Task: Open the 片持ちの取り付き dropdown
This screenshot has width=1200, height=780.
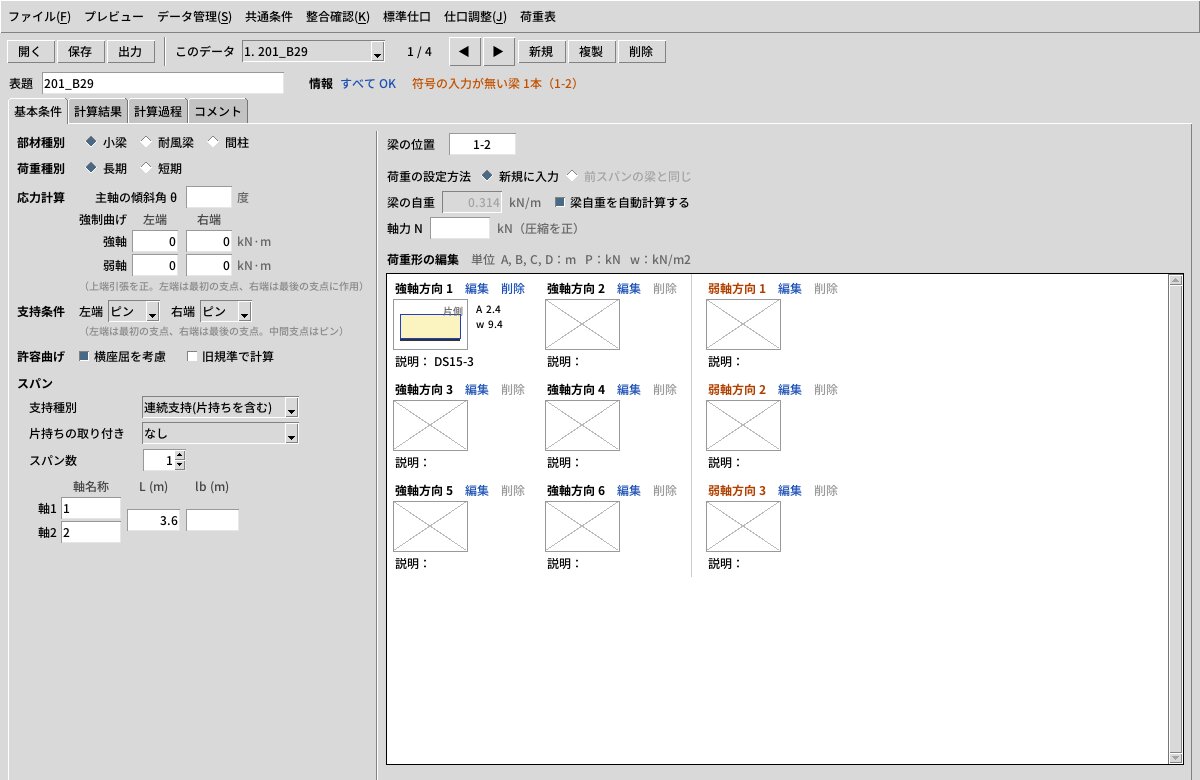Action: coord(220,434)
